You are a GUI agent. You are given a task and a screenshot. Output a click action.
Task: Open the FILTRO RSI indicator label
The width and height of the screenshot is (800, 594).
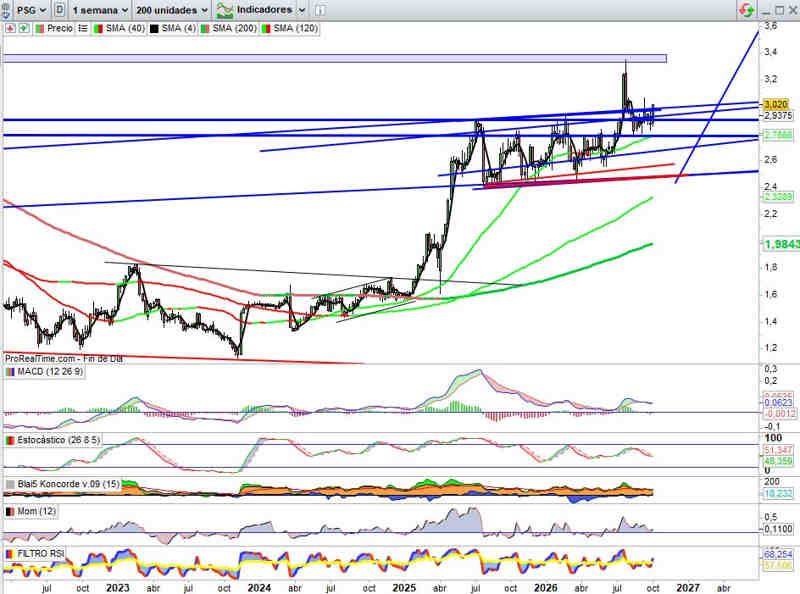[x=39, y=554]
